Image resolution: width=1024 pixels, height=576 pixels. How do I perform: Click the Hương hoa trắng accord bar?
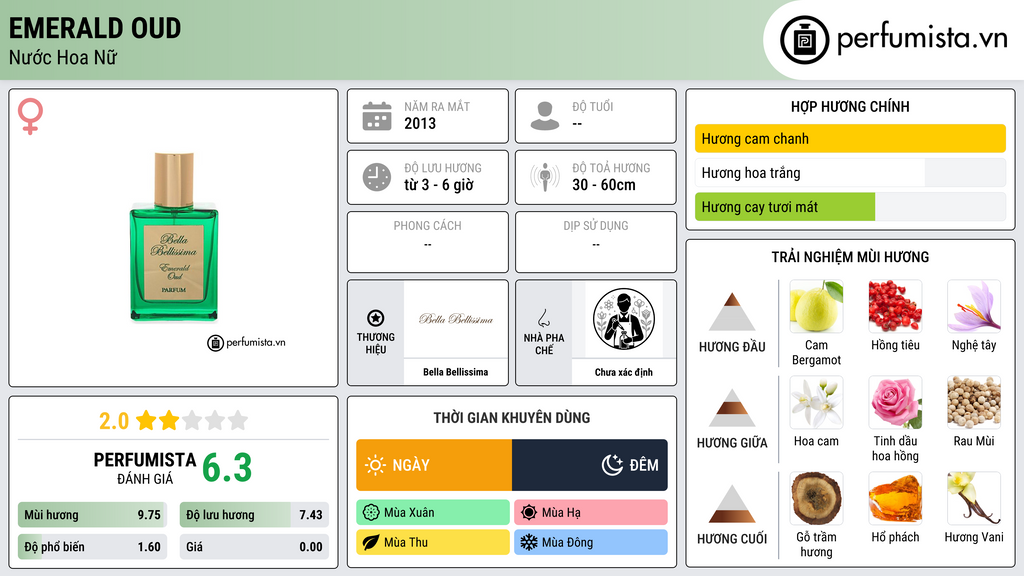point(850,172)
